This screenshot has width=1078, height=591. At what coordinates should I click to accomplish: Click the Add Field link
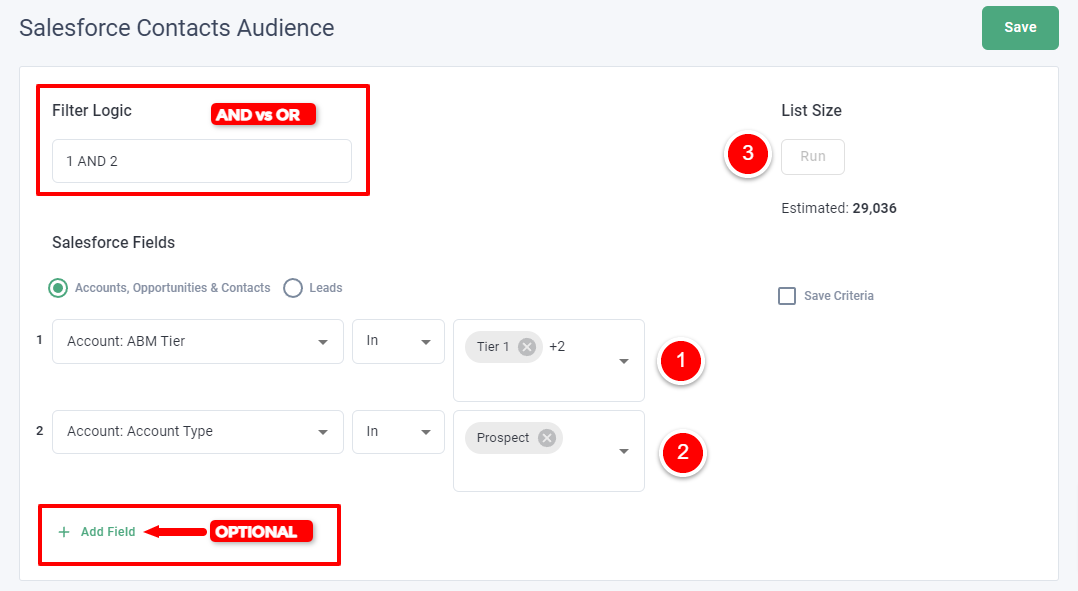coord(108,532)
